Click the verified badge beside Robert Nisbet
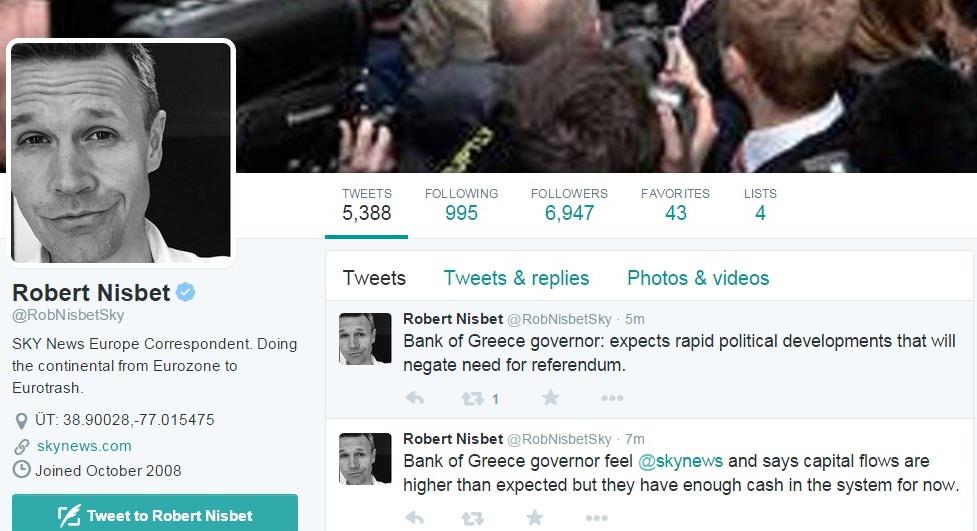The image size is (977, 531). 186,292
